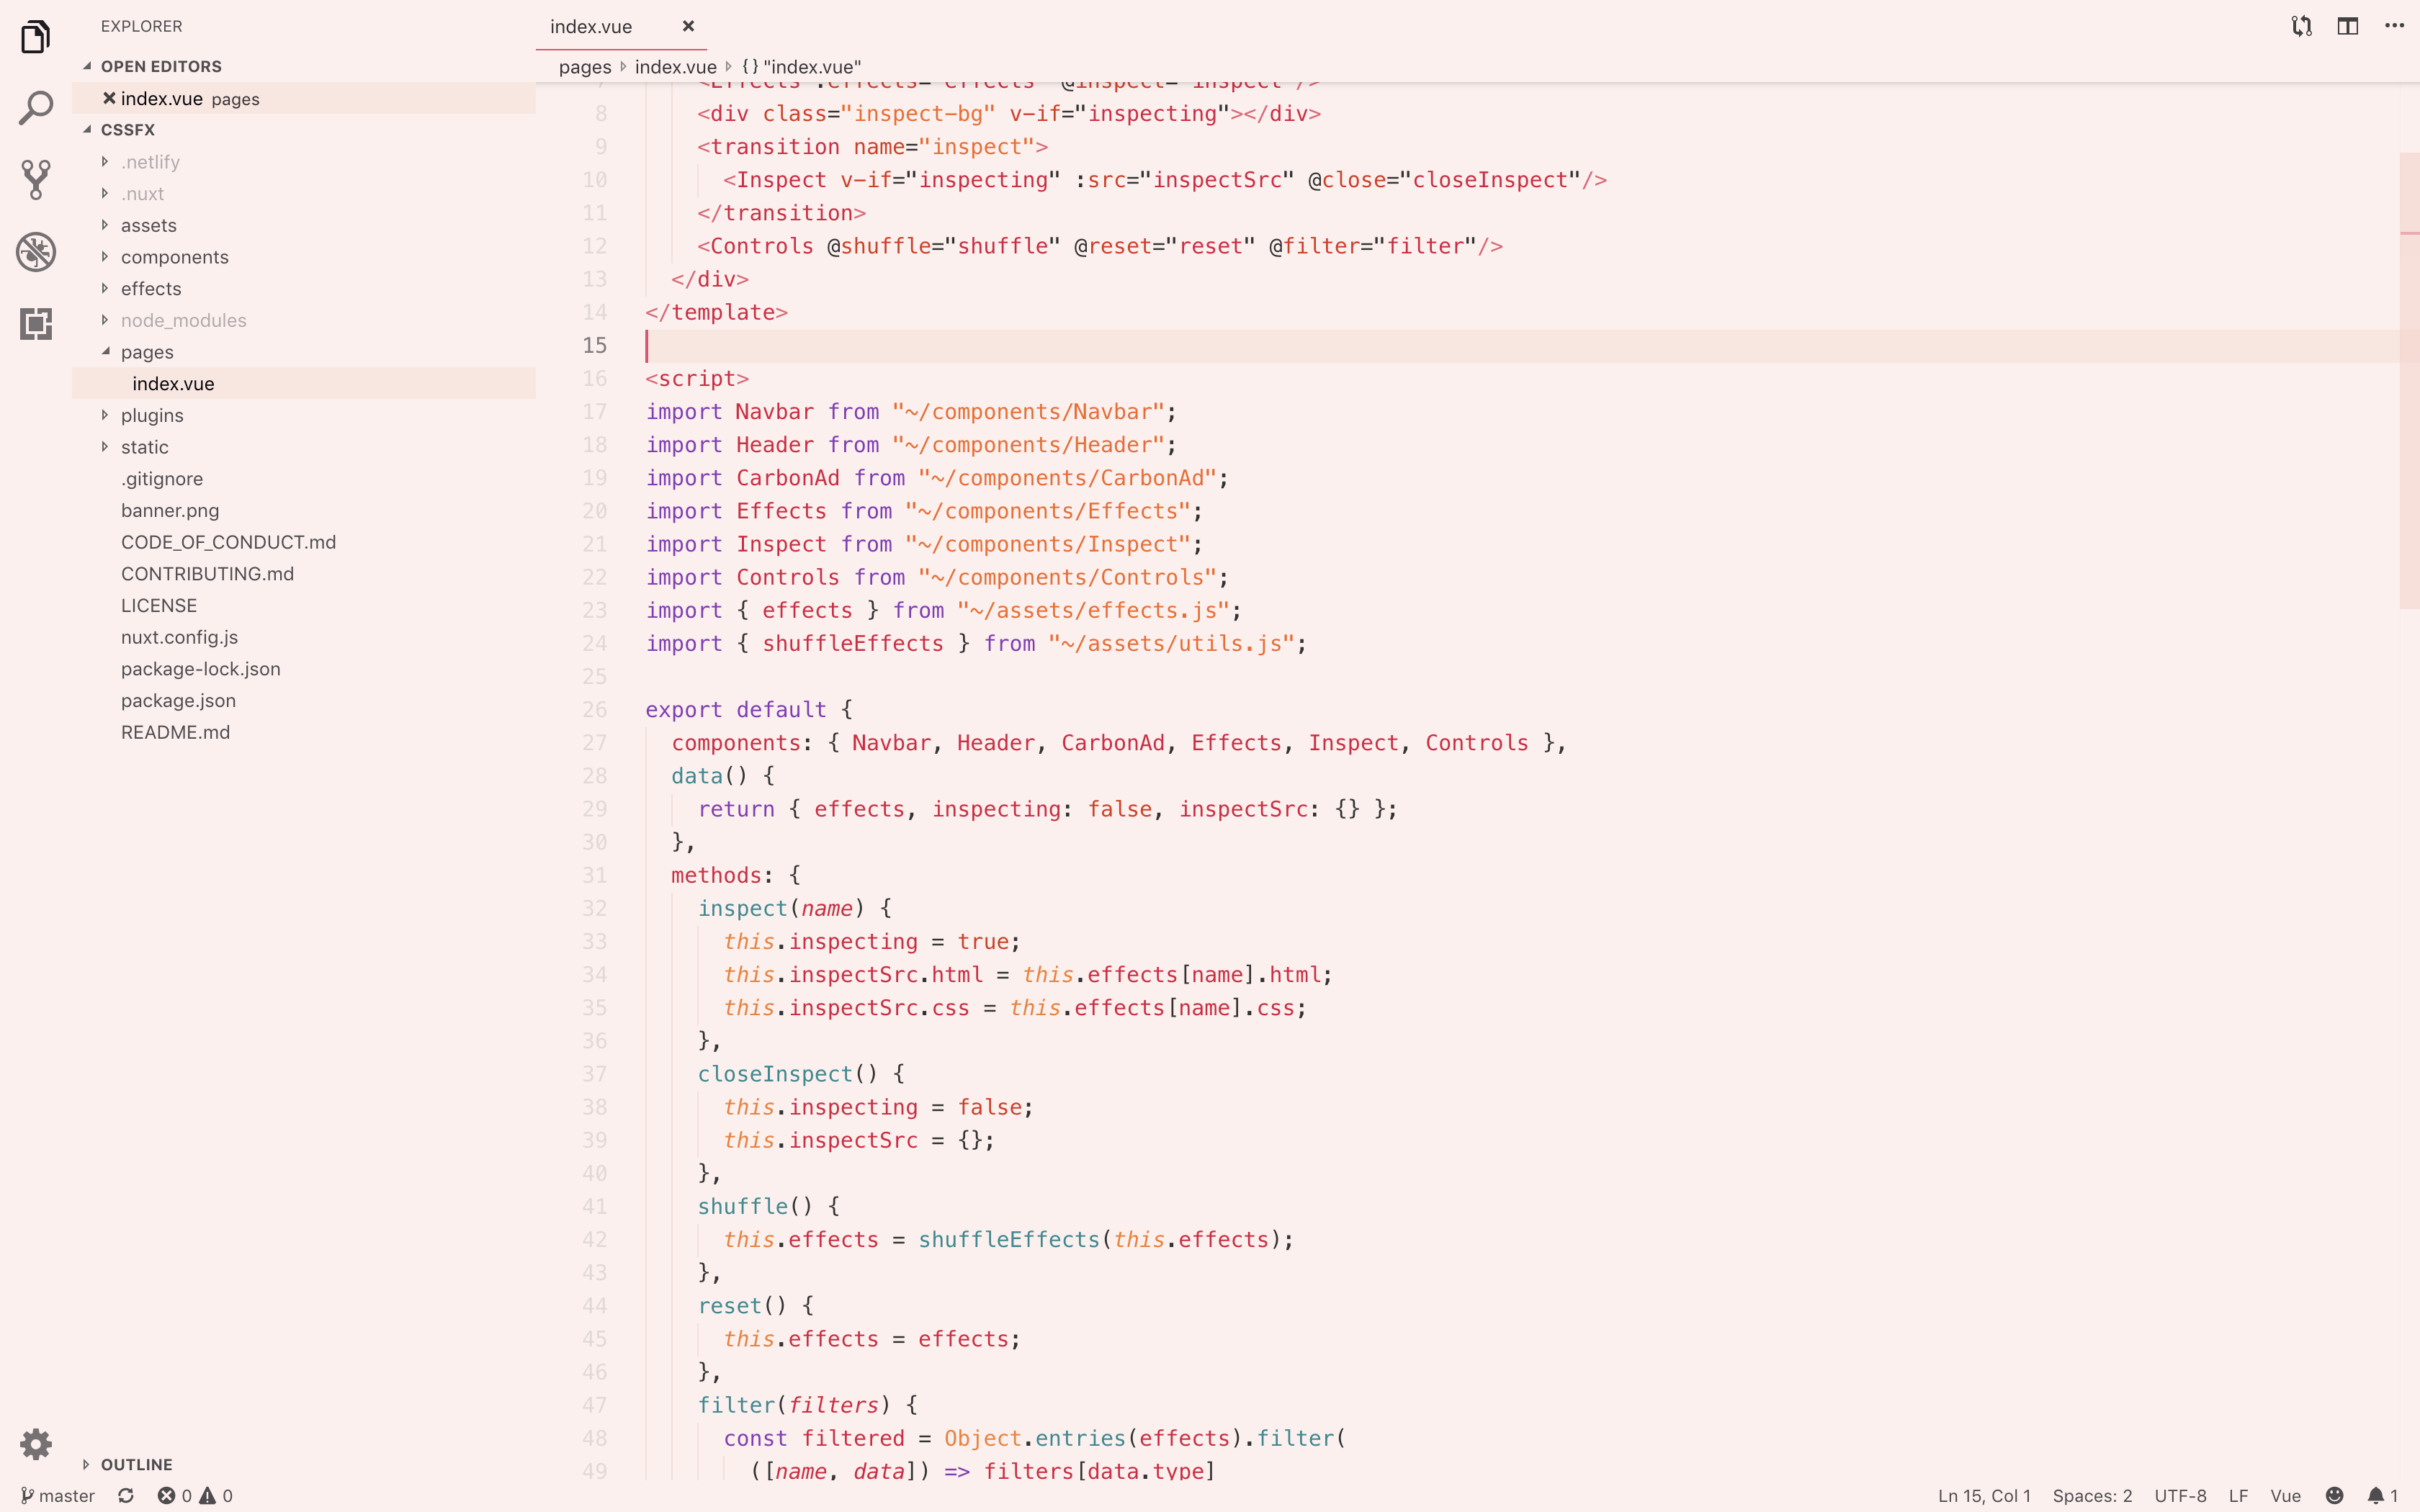The width and height of the screenshot is (2420, 1512).
Task: Open the Debug view in activity bar
Action: (35, 252)
